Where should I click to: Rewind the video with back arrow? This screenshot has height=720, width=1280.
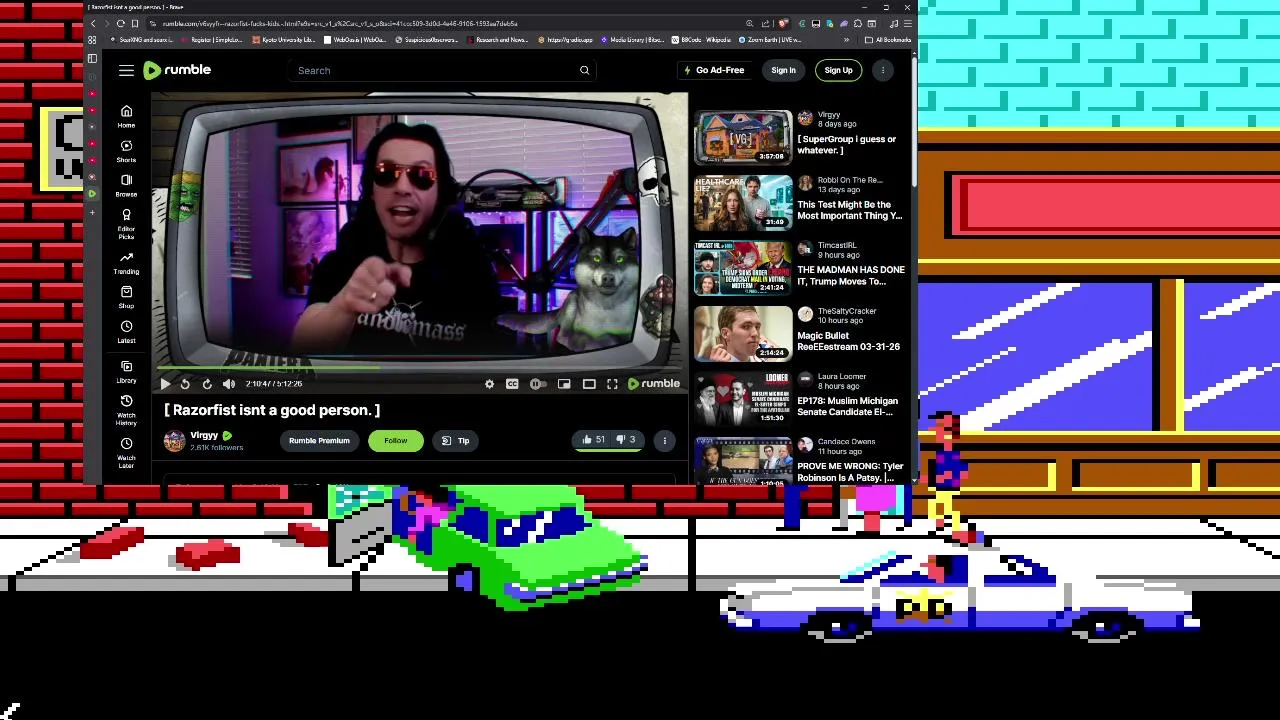(185, 384)
